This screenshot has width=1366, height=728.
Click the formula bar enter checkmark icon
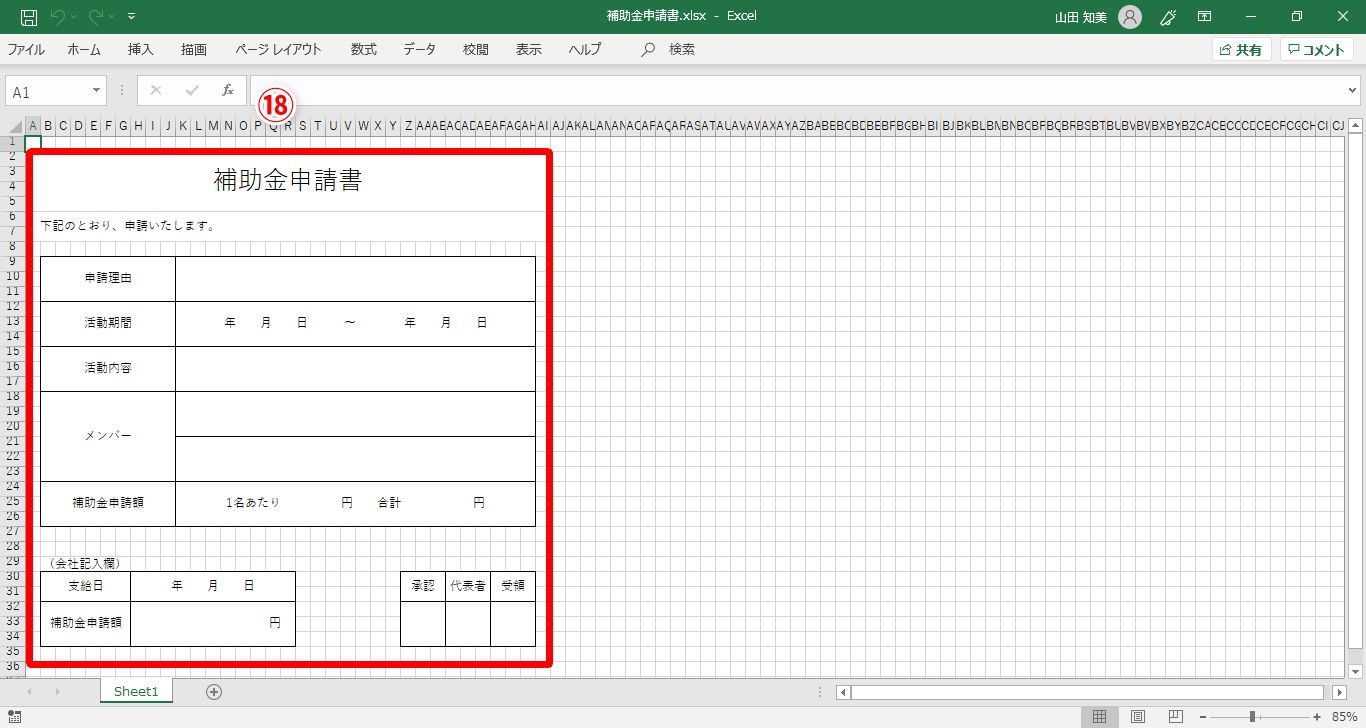tap(191, 91)
